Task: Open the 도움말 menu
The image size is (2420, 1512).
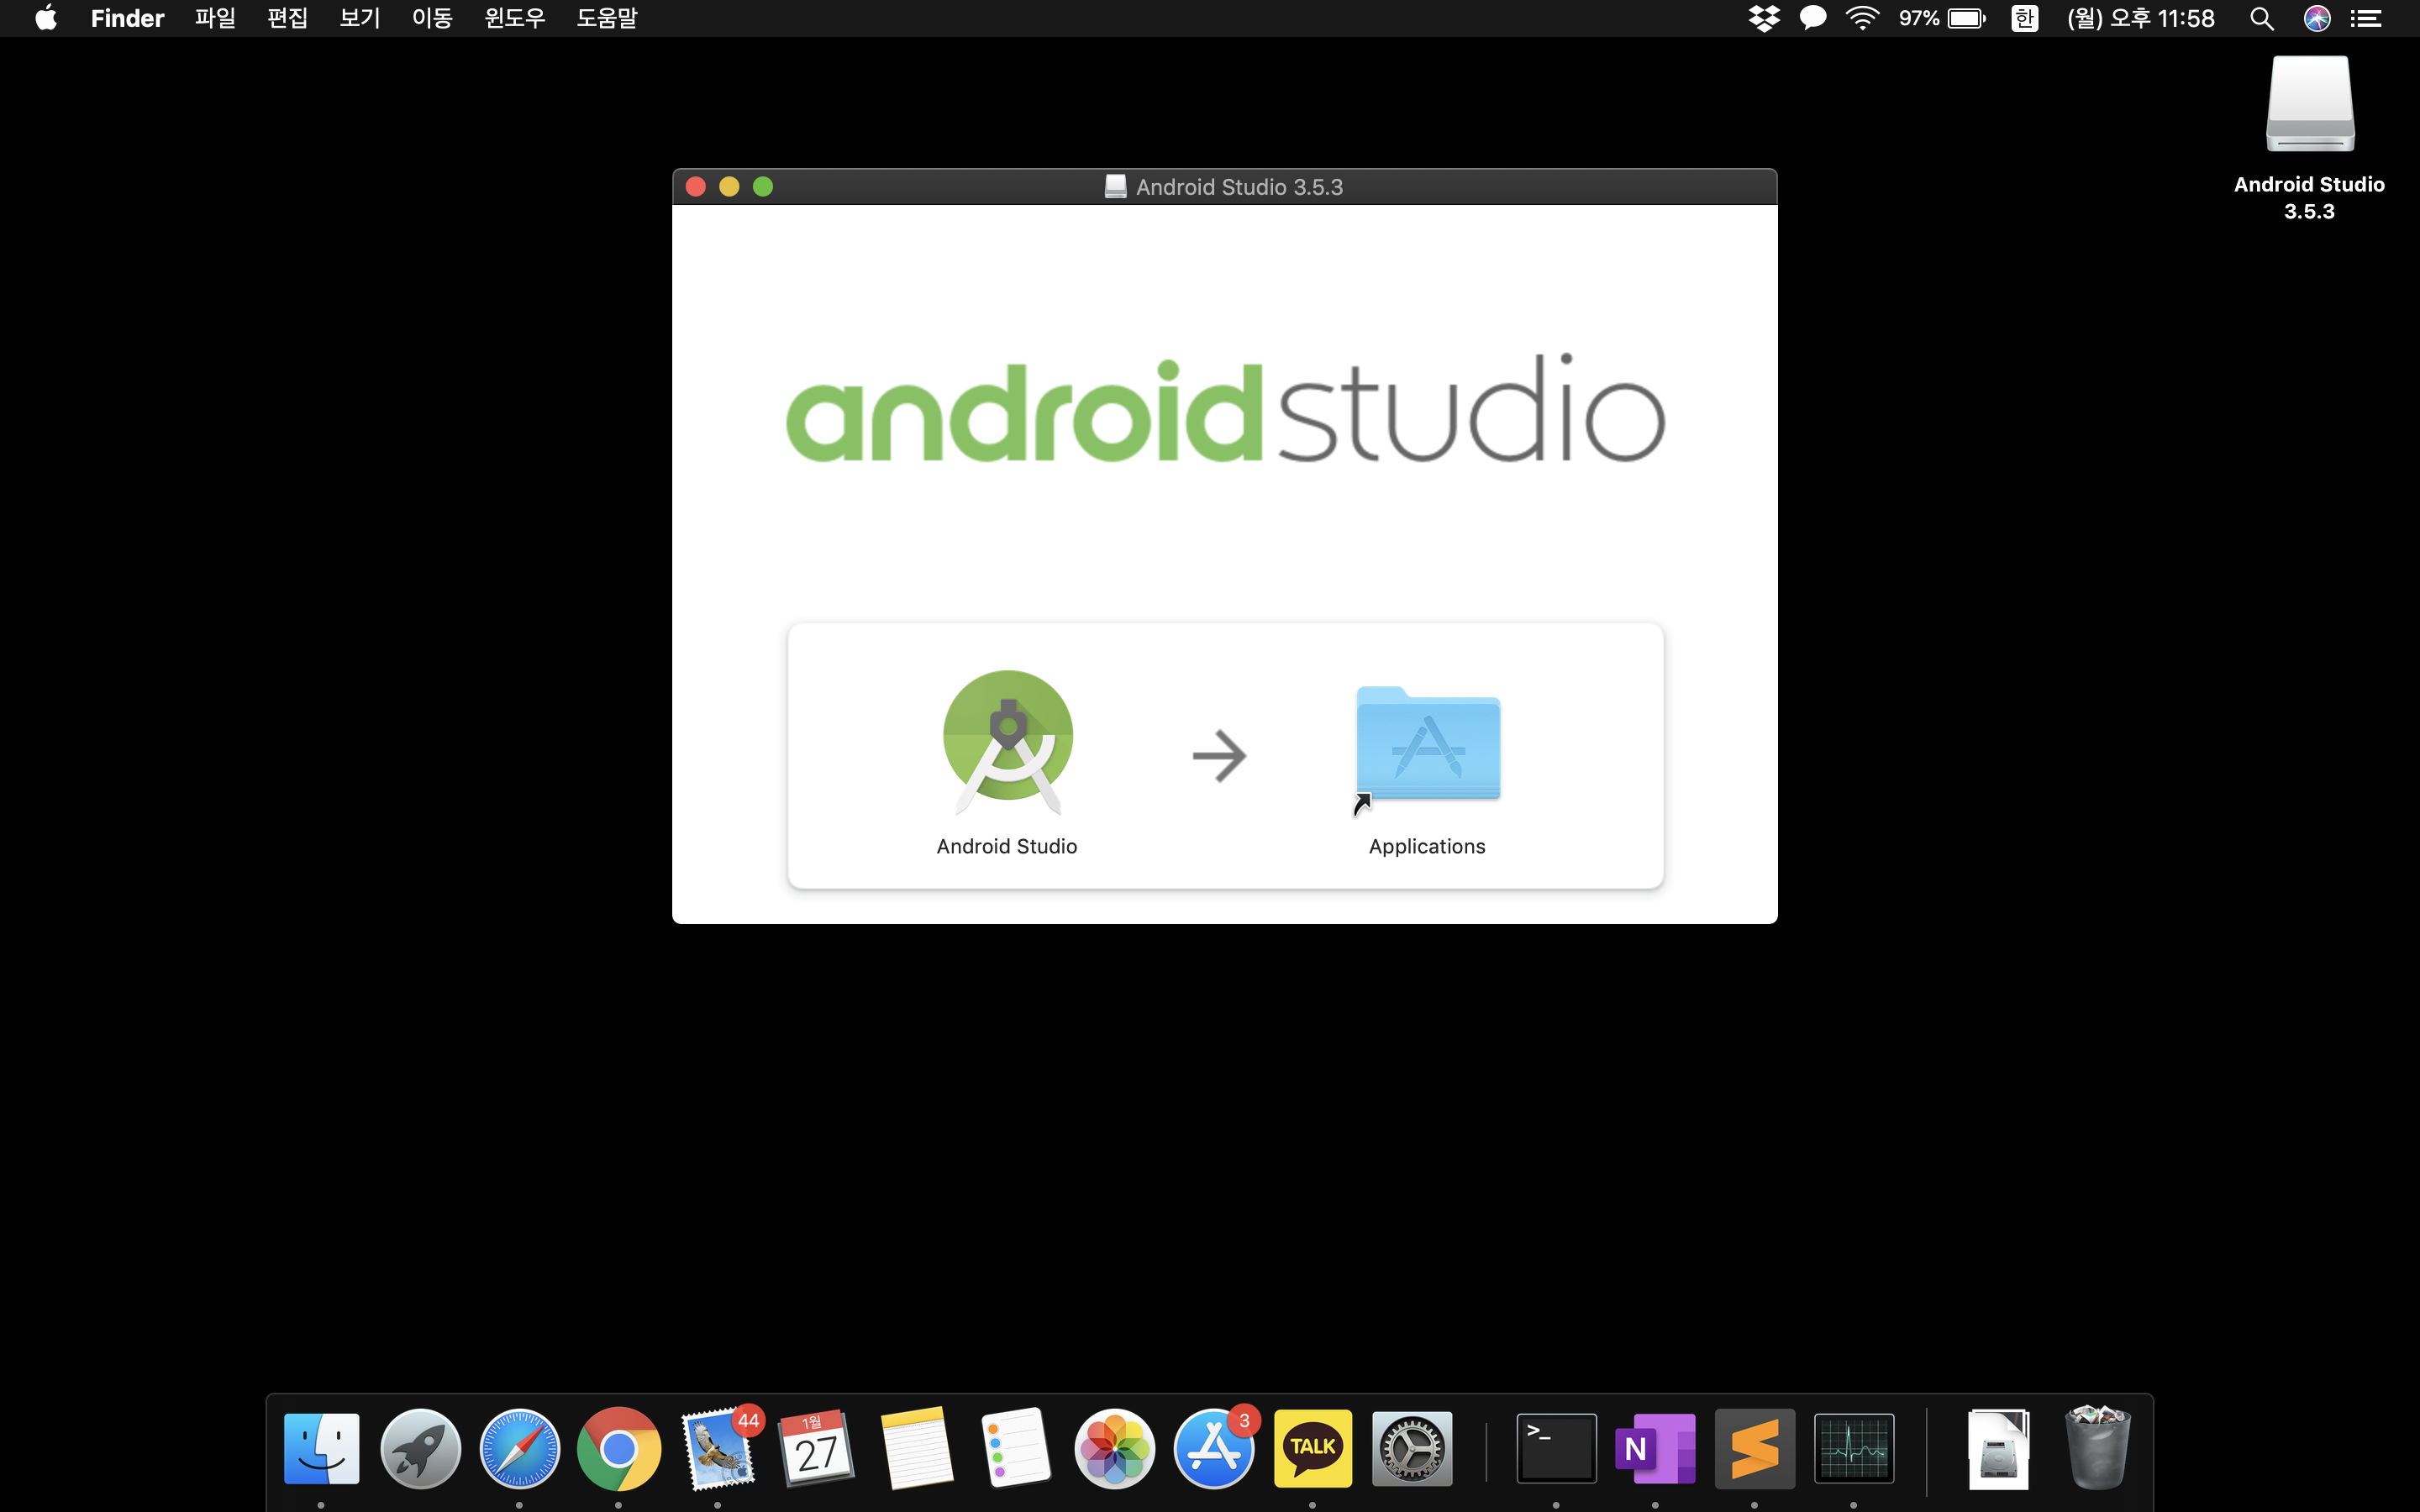Action: [x=606, y=18]
